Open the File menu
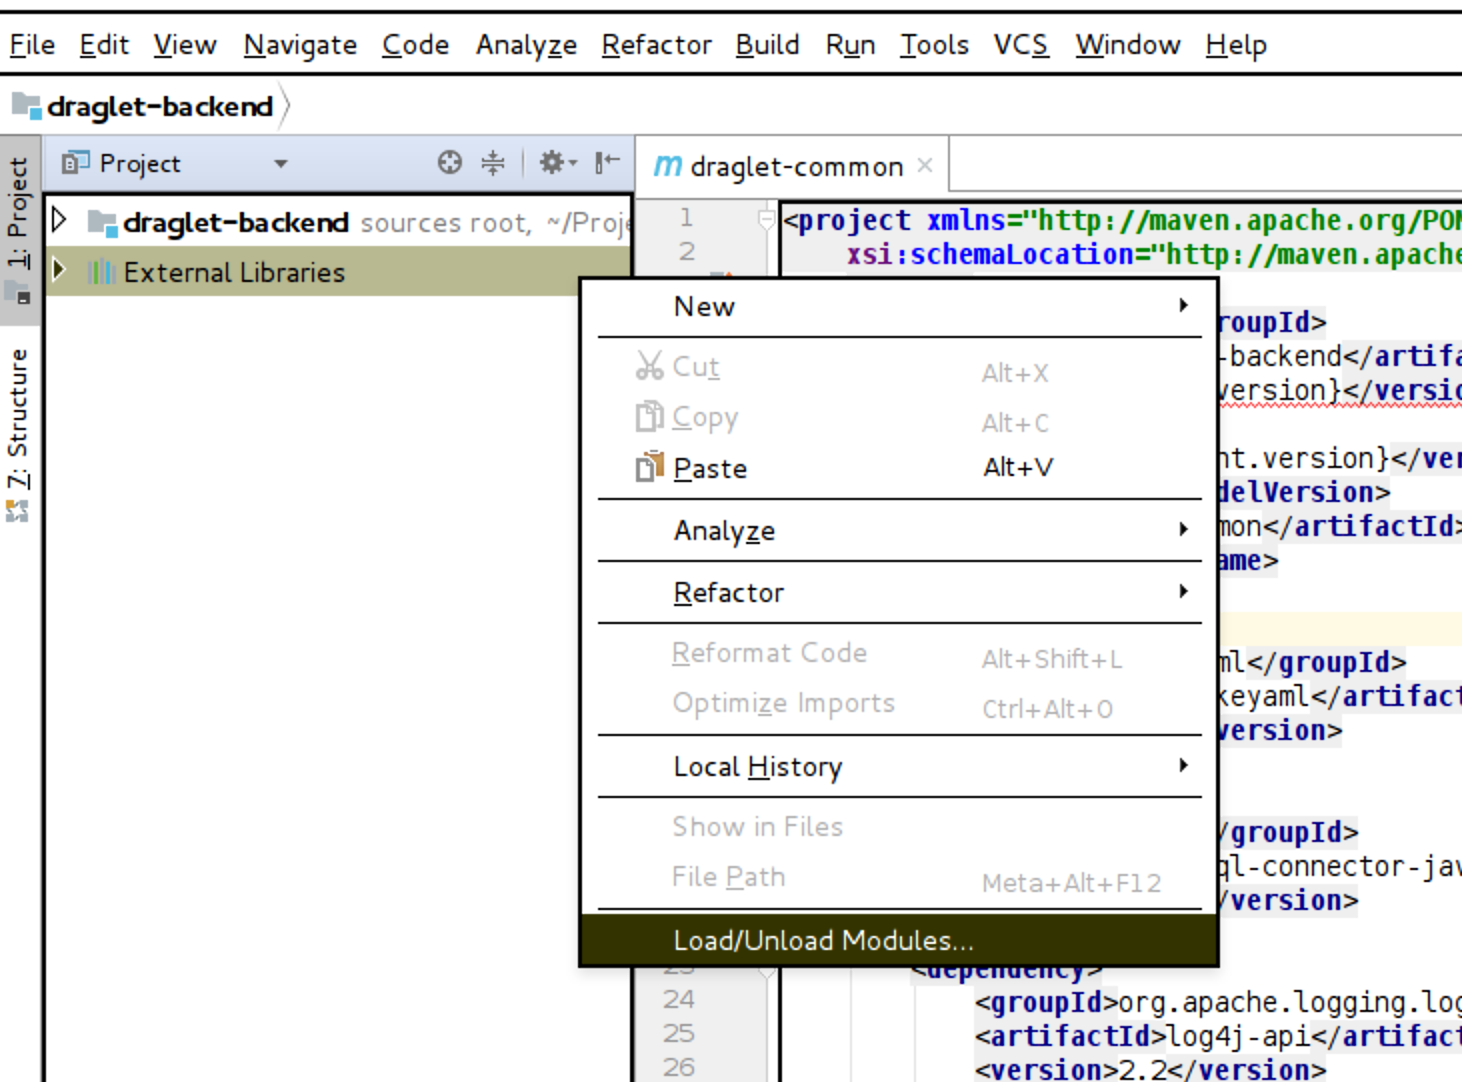 coord(32,45)
